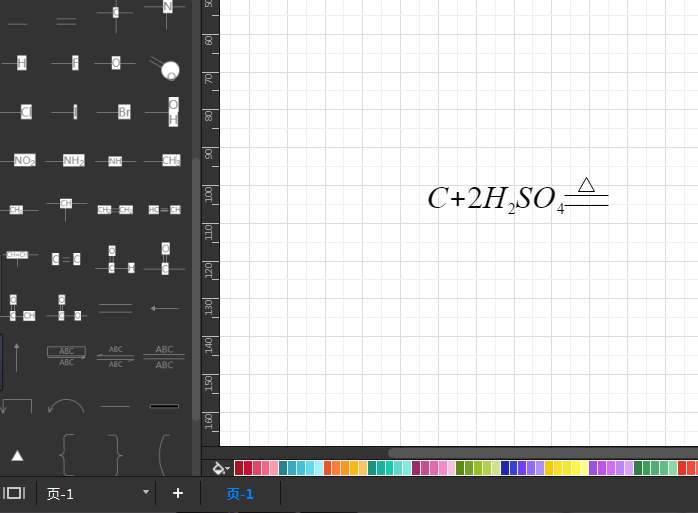Pick the NH group shape
This screenshot has height=513, width=698.
click(115, 161)
